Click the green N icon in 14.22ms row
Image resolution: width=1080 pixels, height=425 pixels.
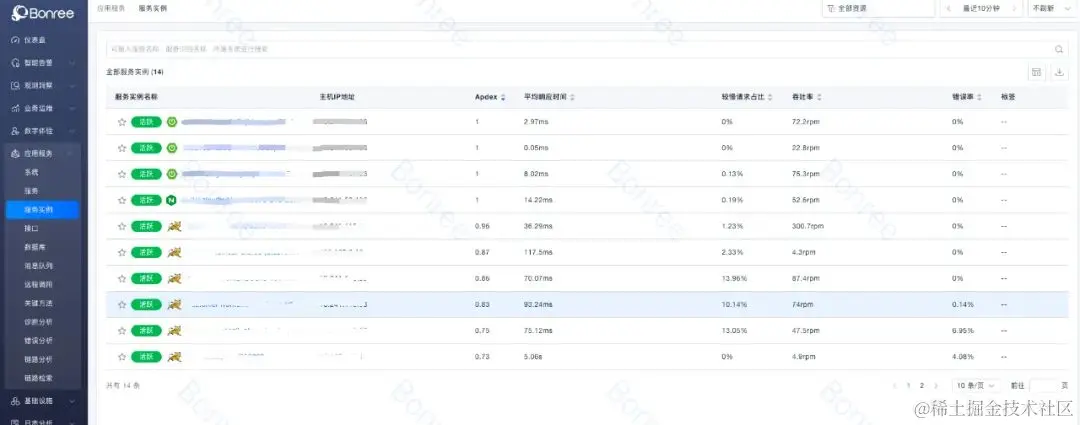coord(172,200)
